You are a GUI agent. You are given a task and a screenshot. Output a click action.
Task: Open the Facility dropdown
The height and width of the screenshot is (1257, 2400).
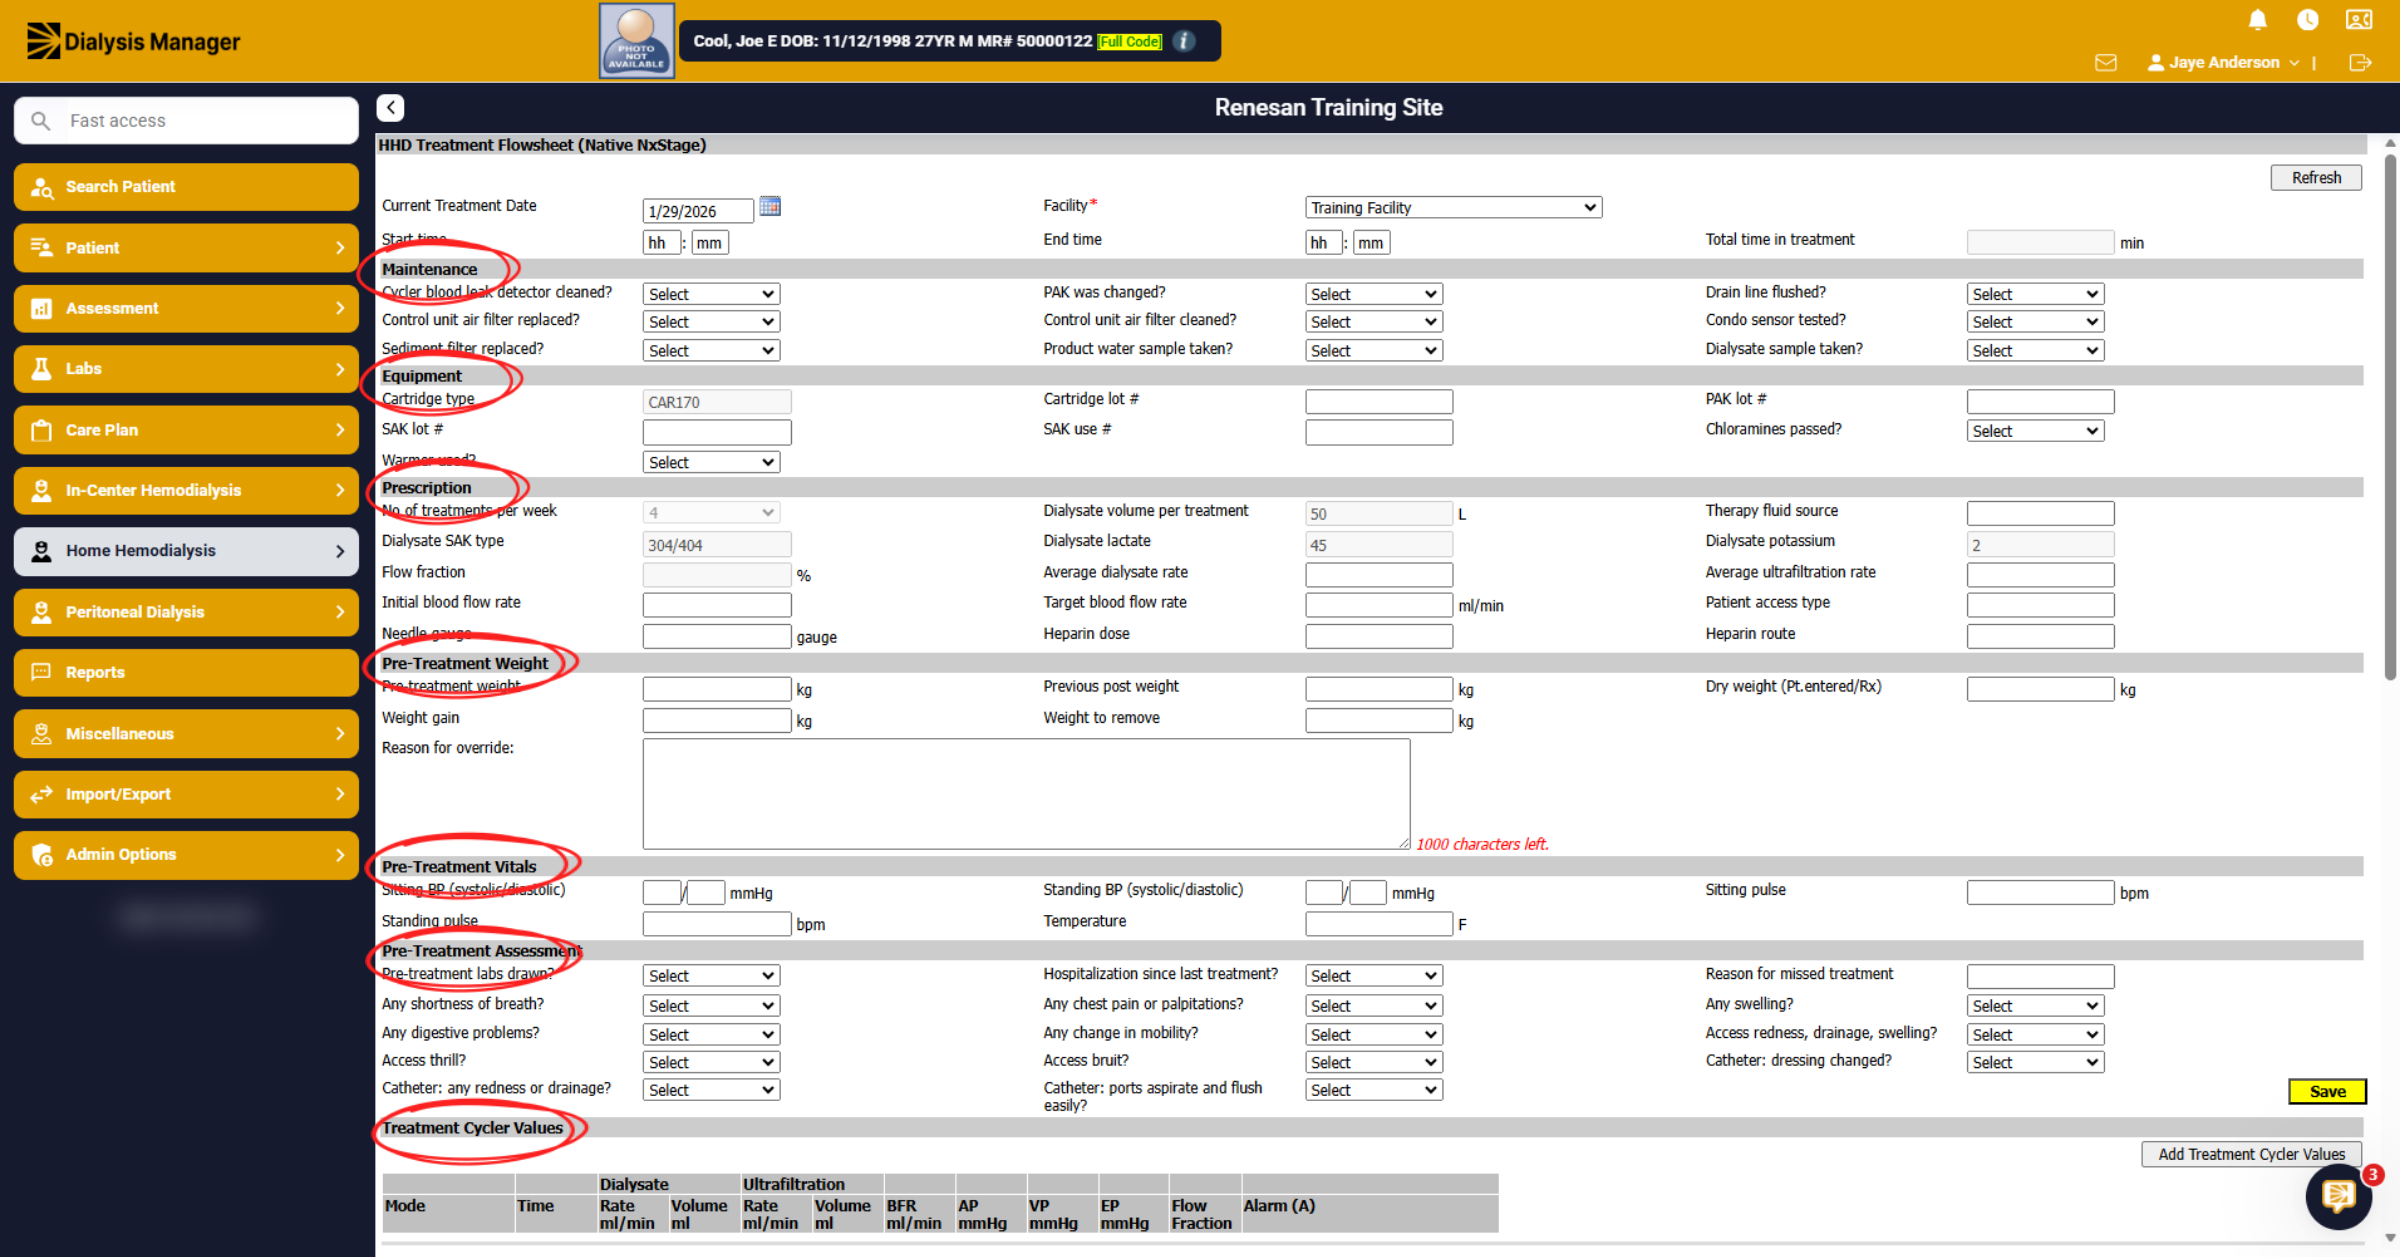[1453, 208]
